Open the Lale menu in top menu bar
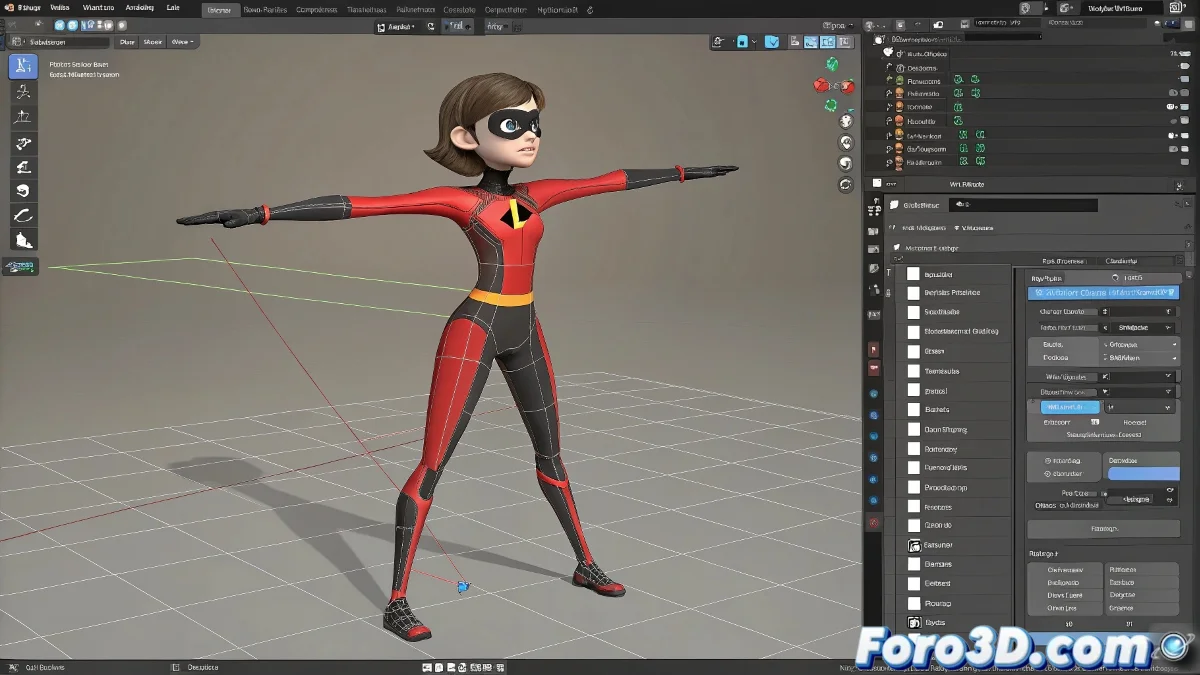 tap(173, 8)
